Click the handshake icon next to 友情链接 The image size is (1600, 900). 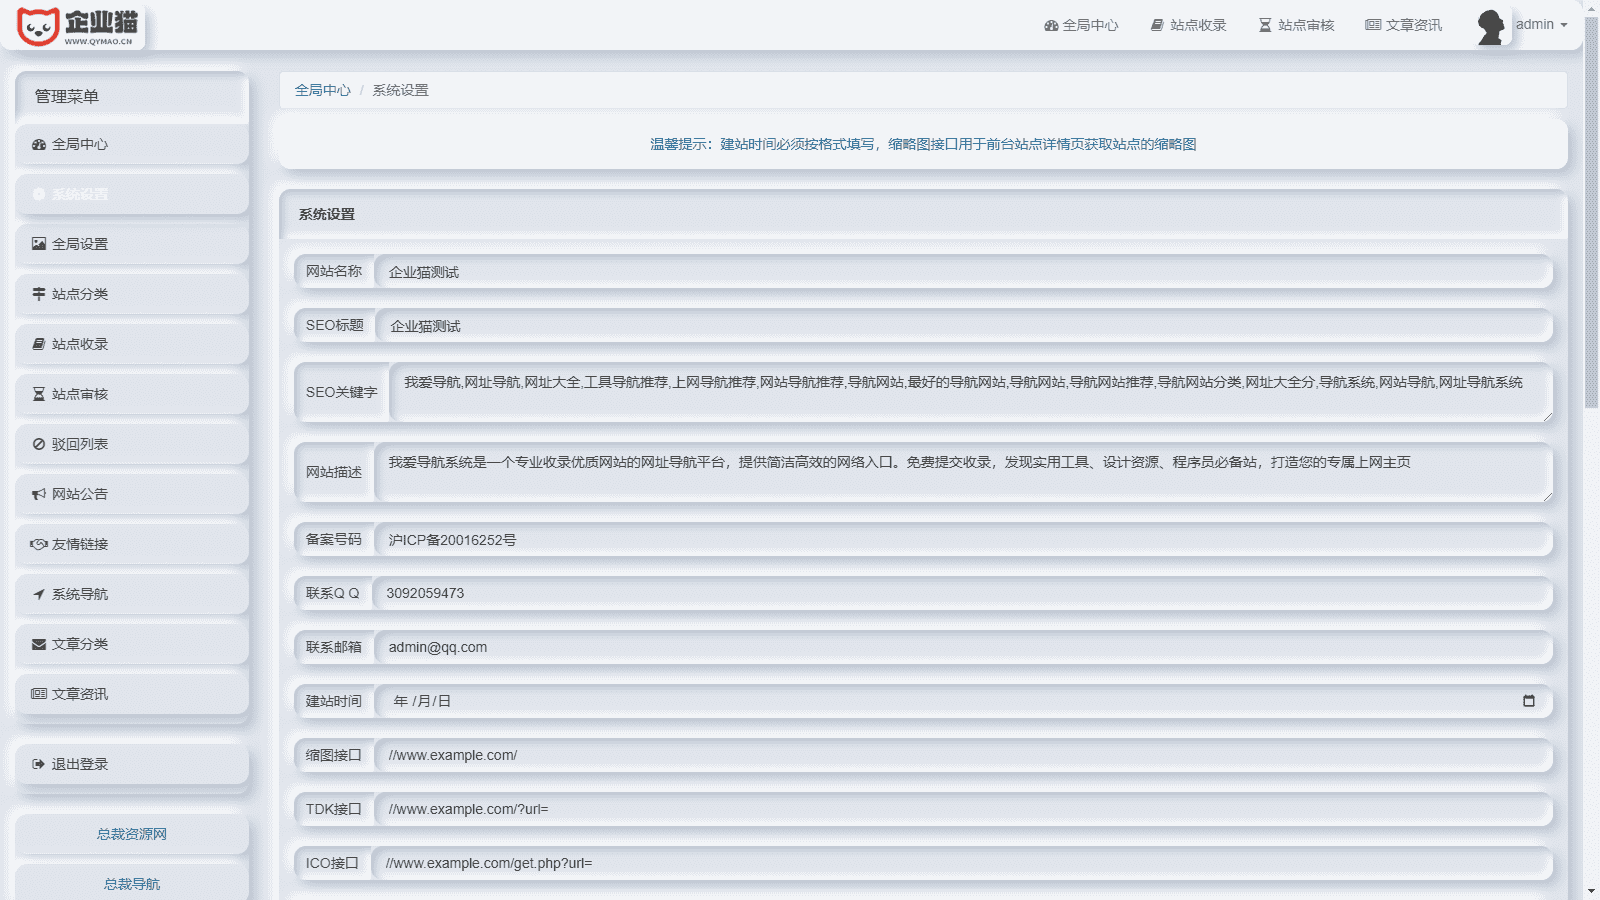pyautogui.click(x=39, y=544)
